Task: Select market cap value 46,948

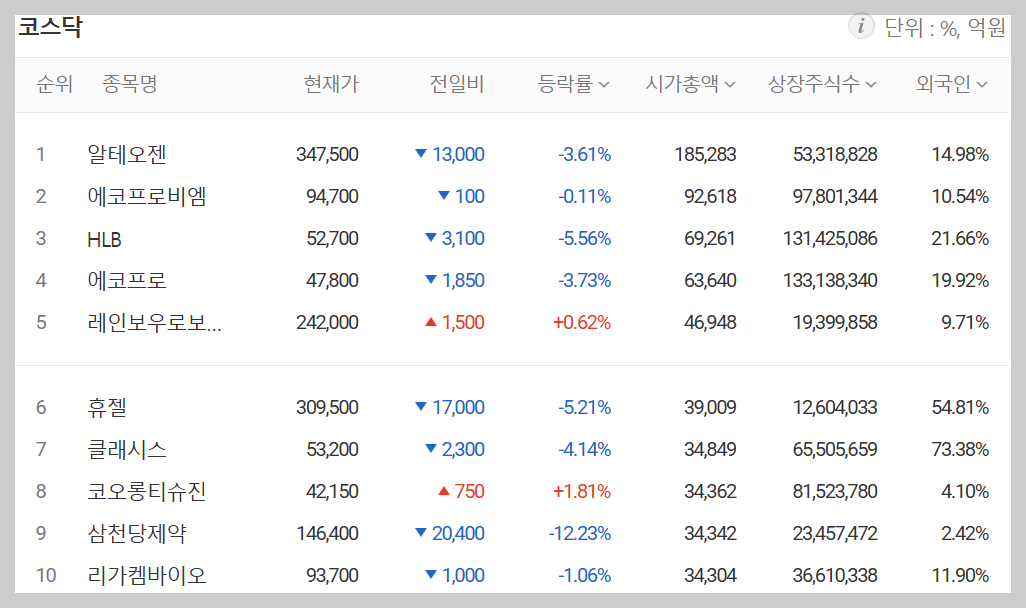Action: [x=710, y=323]
